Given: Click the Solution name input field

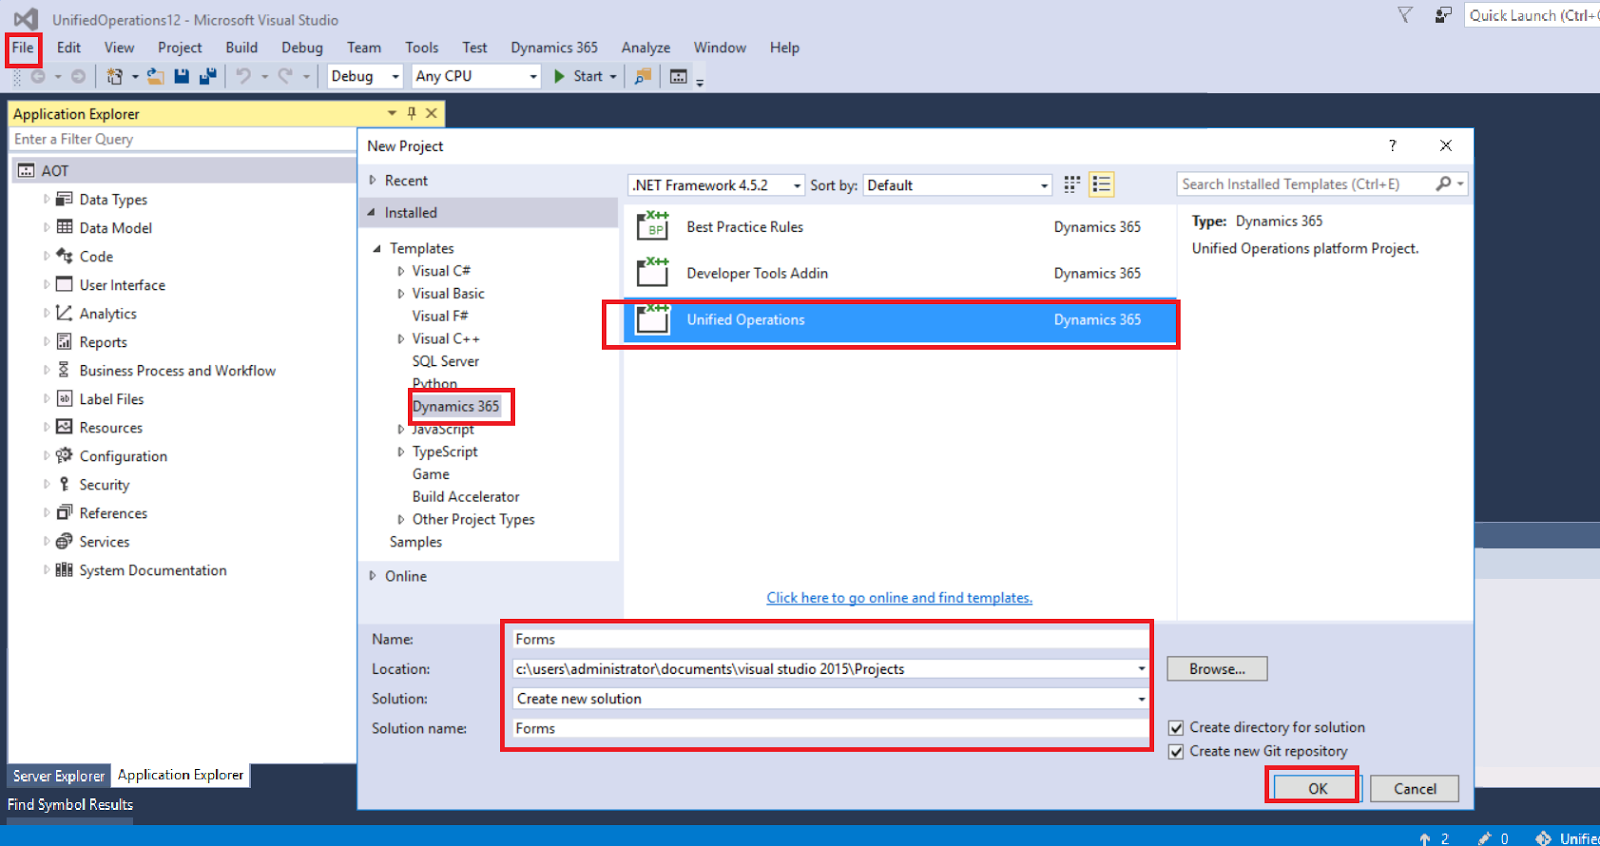Looking at the screenshot, I should point(830,729).
